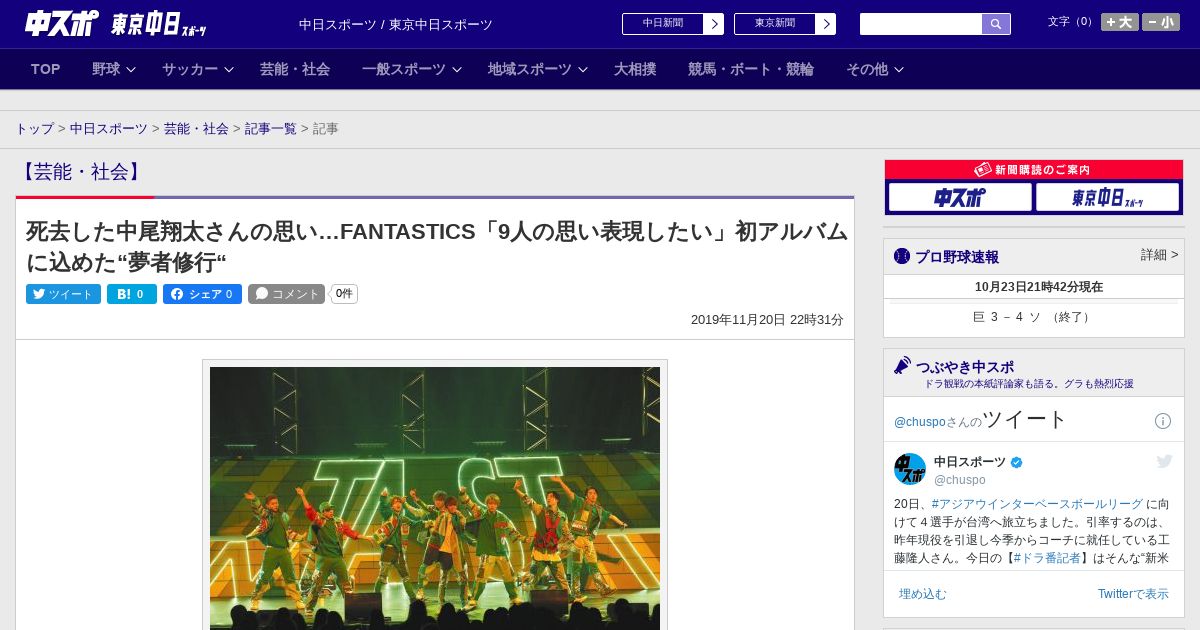
Task: Click the 中日スポーツ breadcrumb link
Action: 109,129
